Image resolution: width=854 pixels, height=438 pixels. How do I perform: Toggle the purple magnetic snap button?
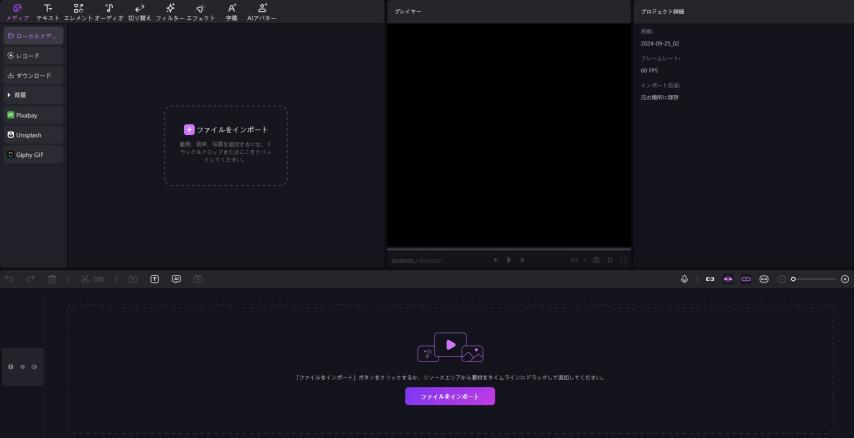pyautogui.click(x=728, y=279)
